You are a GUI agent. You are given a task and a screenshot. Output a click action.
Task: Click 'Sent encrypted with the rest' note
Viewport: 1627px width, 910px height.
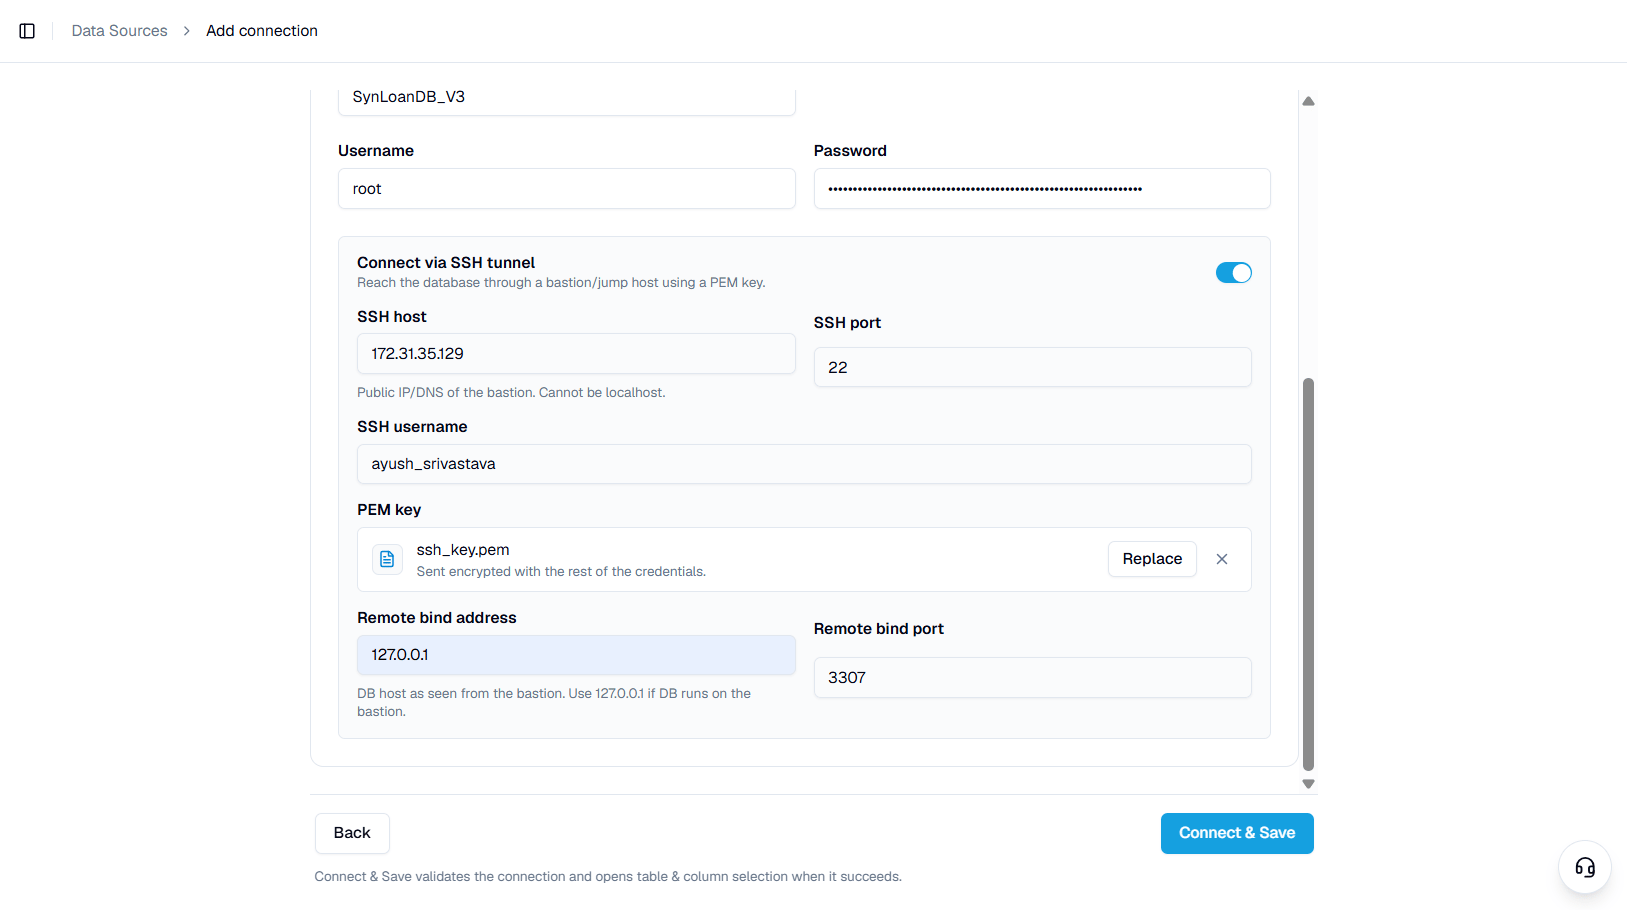coord(561,572)
